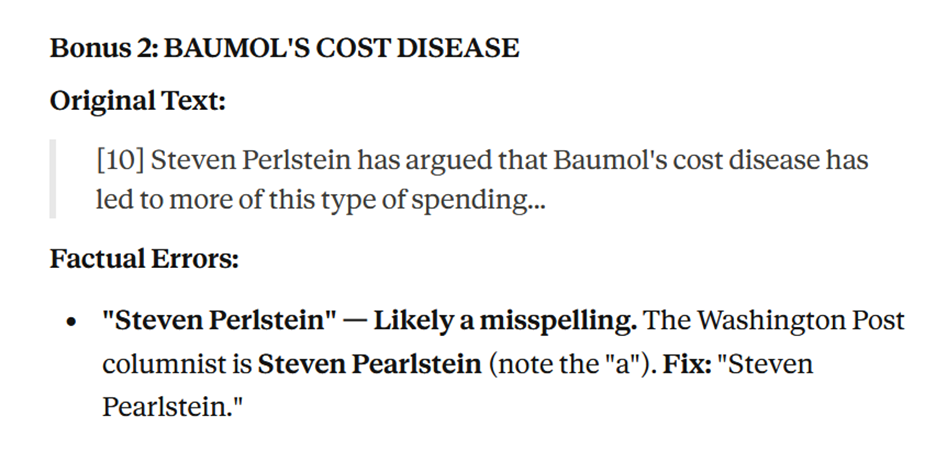Click the bold name "Steven Pearlstein"
936x461 pixels.
click(x=370, y=362)
